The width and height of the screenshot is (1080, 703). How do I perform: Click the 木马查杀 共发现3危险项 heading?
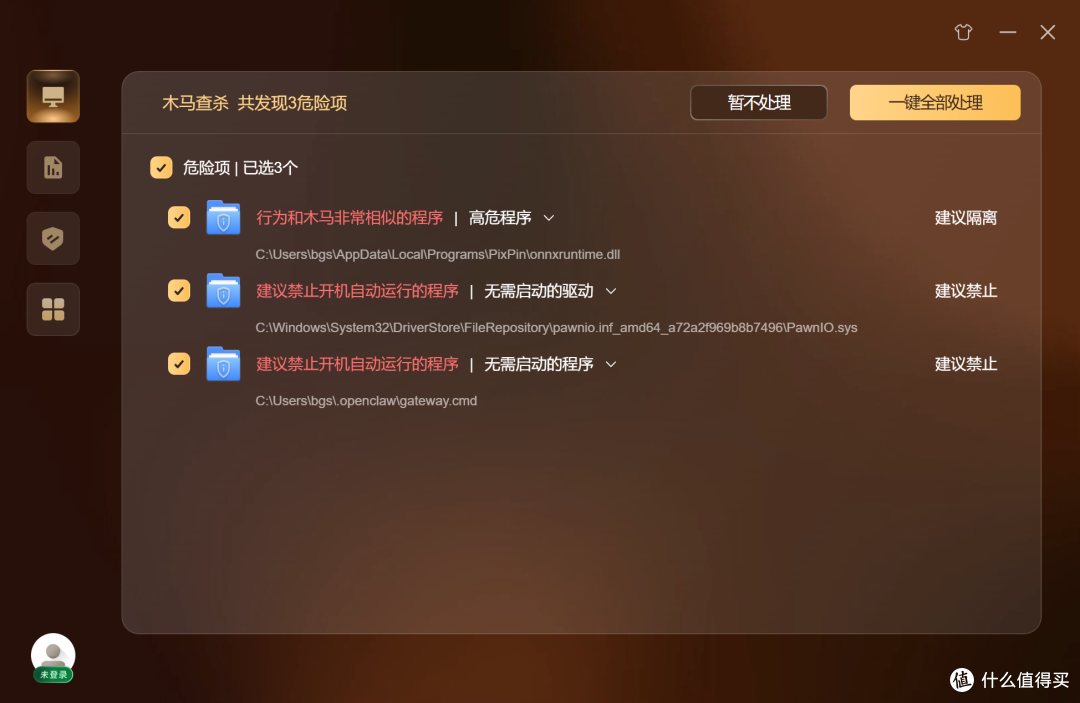tap(254, 103)
